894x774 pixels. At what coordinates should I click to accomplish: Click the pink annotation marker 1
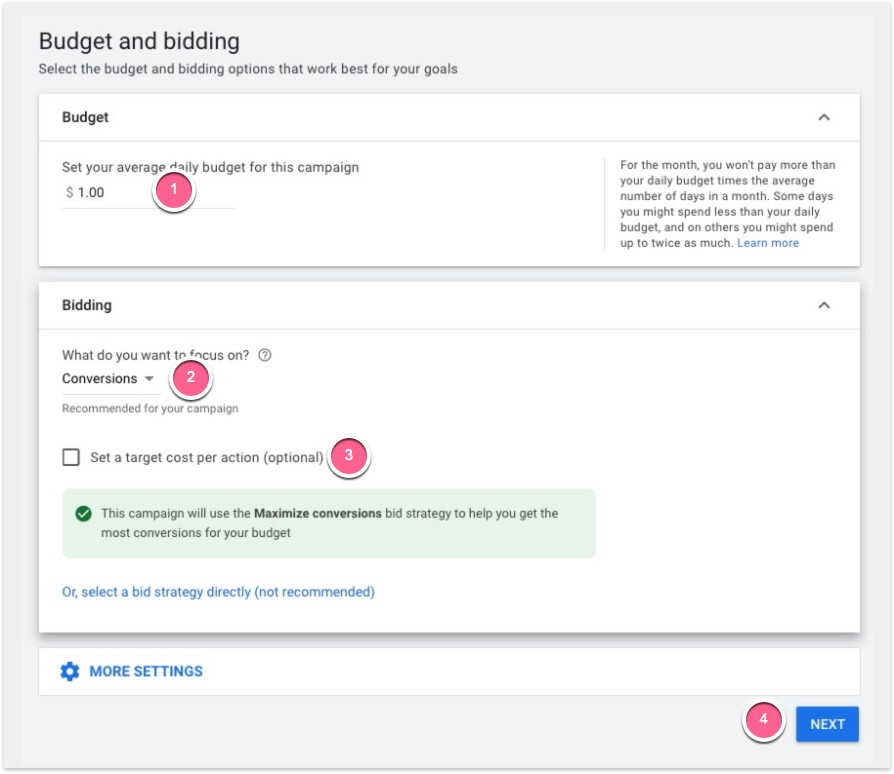(173, 190)
